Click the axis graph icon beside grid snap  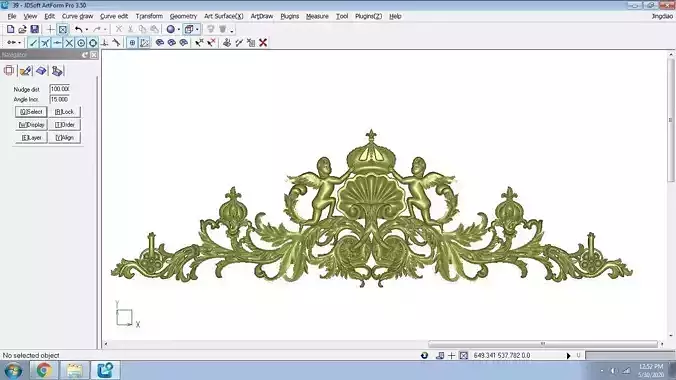pos(144,43)
